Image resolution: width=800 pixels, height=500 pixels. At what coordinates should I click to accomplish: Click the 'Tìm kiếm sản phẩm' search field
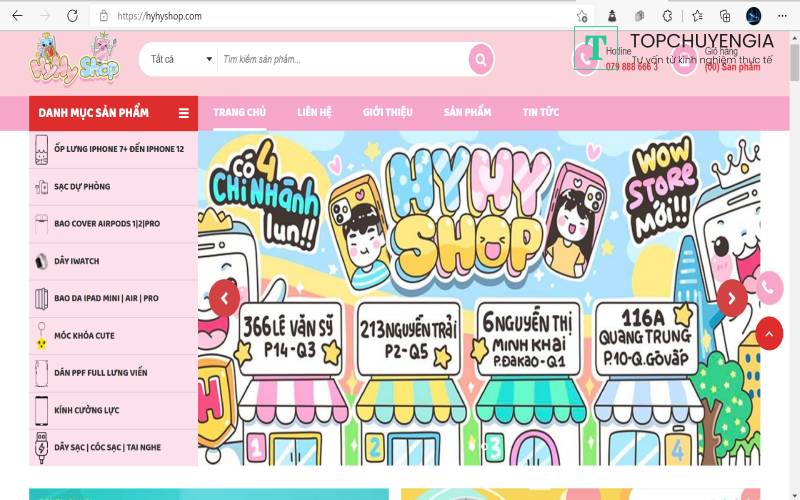point(340,60)
